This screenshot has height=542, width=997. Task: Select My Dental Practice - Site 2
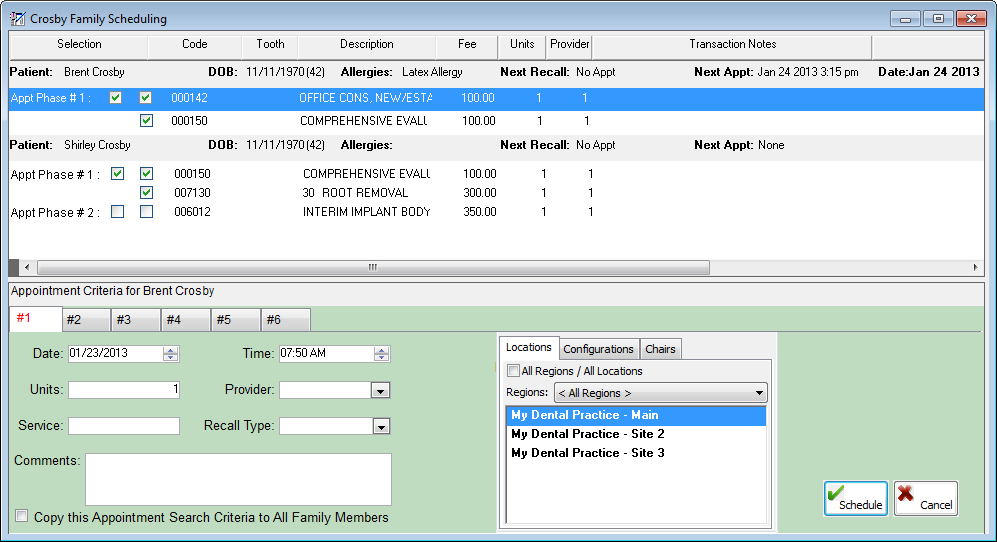tap(636, 434)
